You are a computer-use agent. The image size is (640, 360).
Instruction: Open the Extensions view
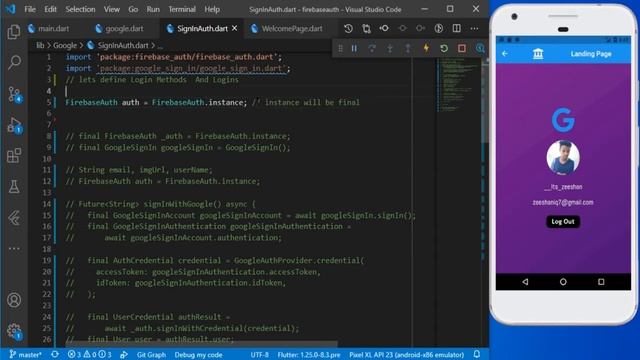pos(14,156)
